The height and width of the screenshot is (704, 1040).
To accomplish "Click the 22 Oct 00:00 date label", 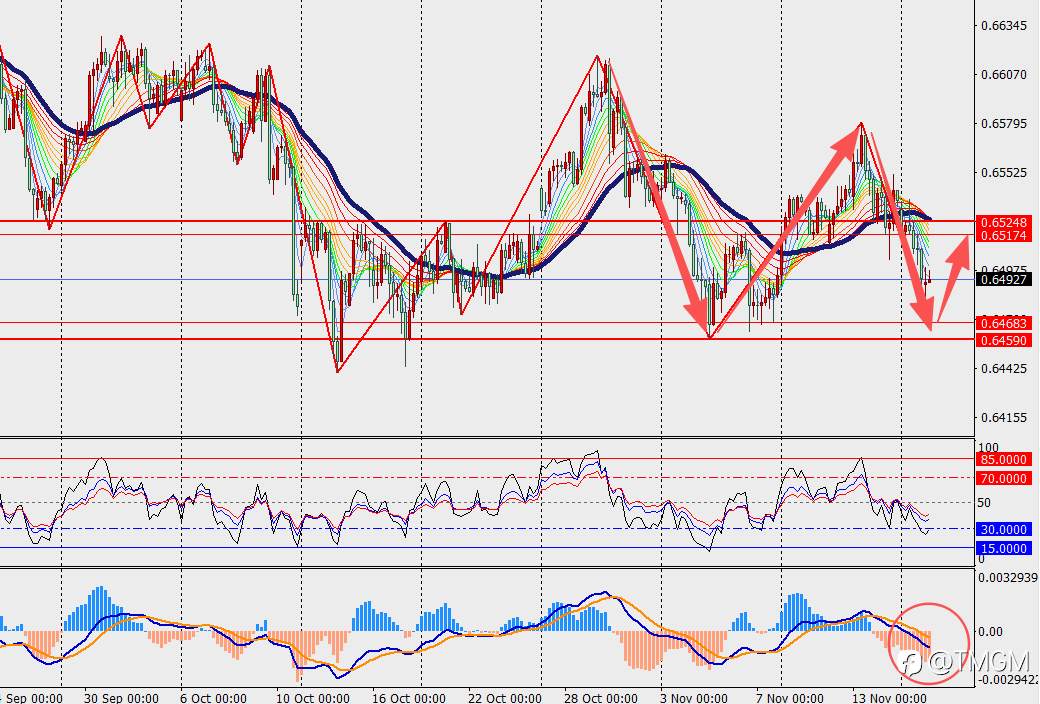I will coord(504,698).
